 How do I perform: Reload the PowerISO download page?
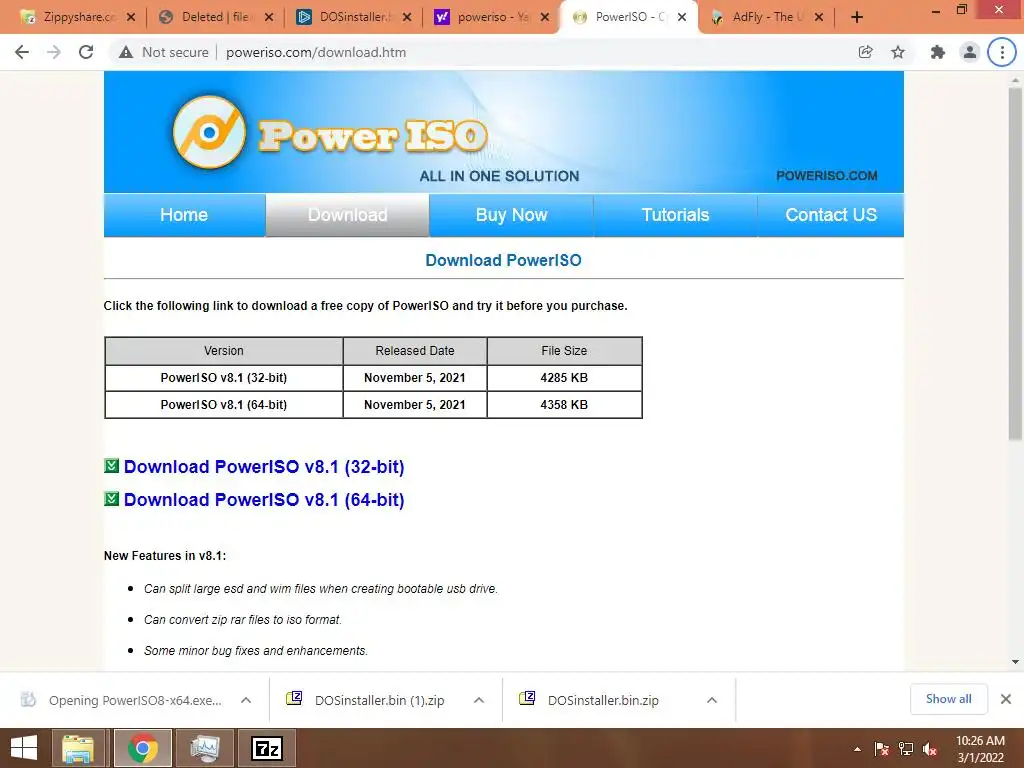click(86, 52)
